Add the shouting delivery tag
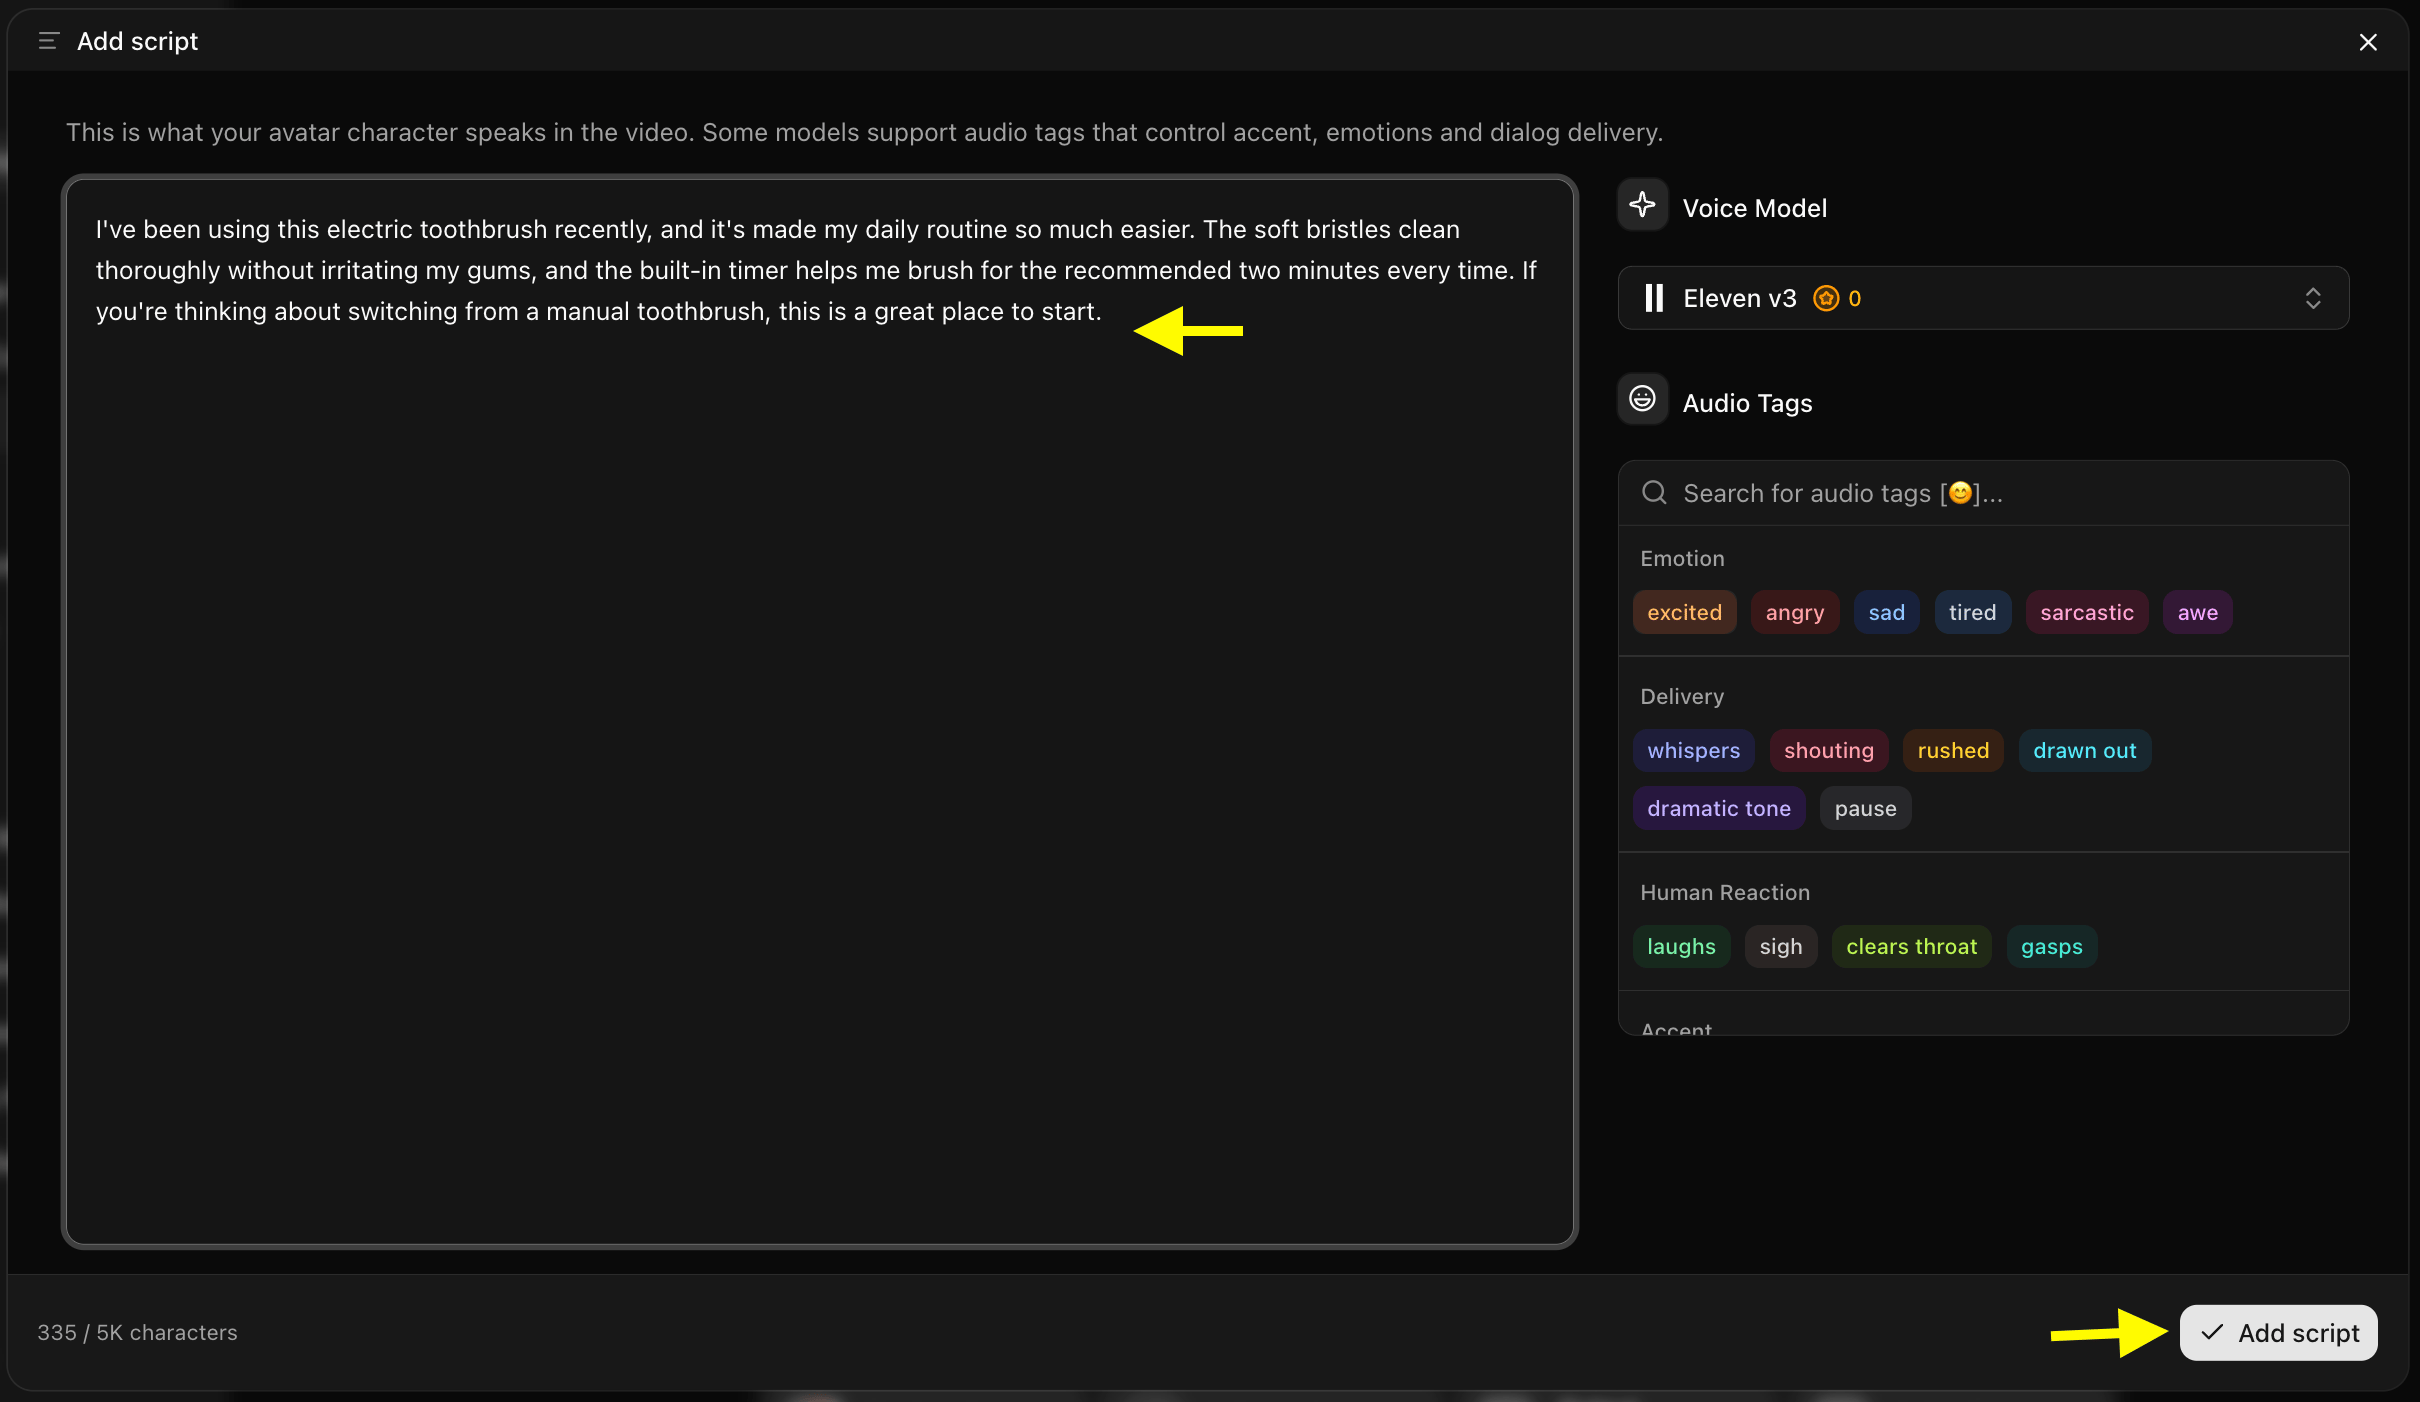This screenshot has width=2420, height=1402. (x=1828, y=750)
